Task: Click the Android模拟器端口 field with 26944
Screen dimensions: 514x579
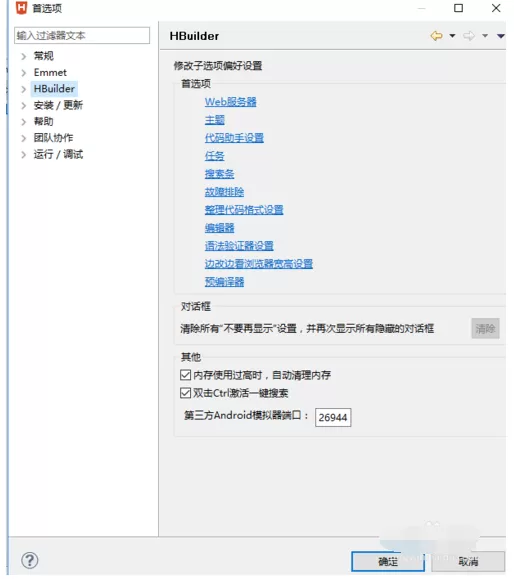Action: point(333,417)
